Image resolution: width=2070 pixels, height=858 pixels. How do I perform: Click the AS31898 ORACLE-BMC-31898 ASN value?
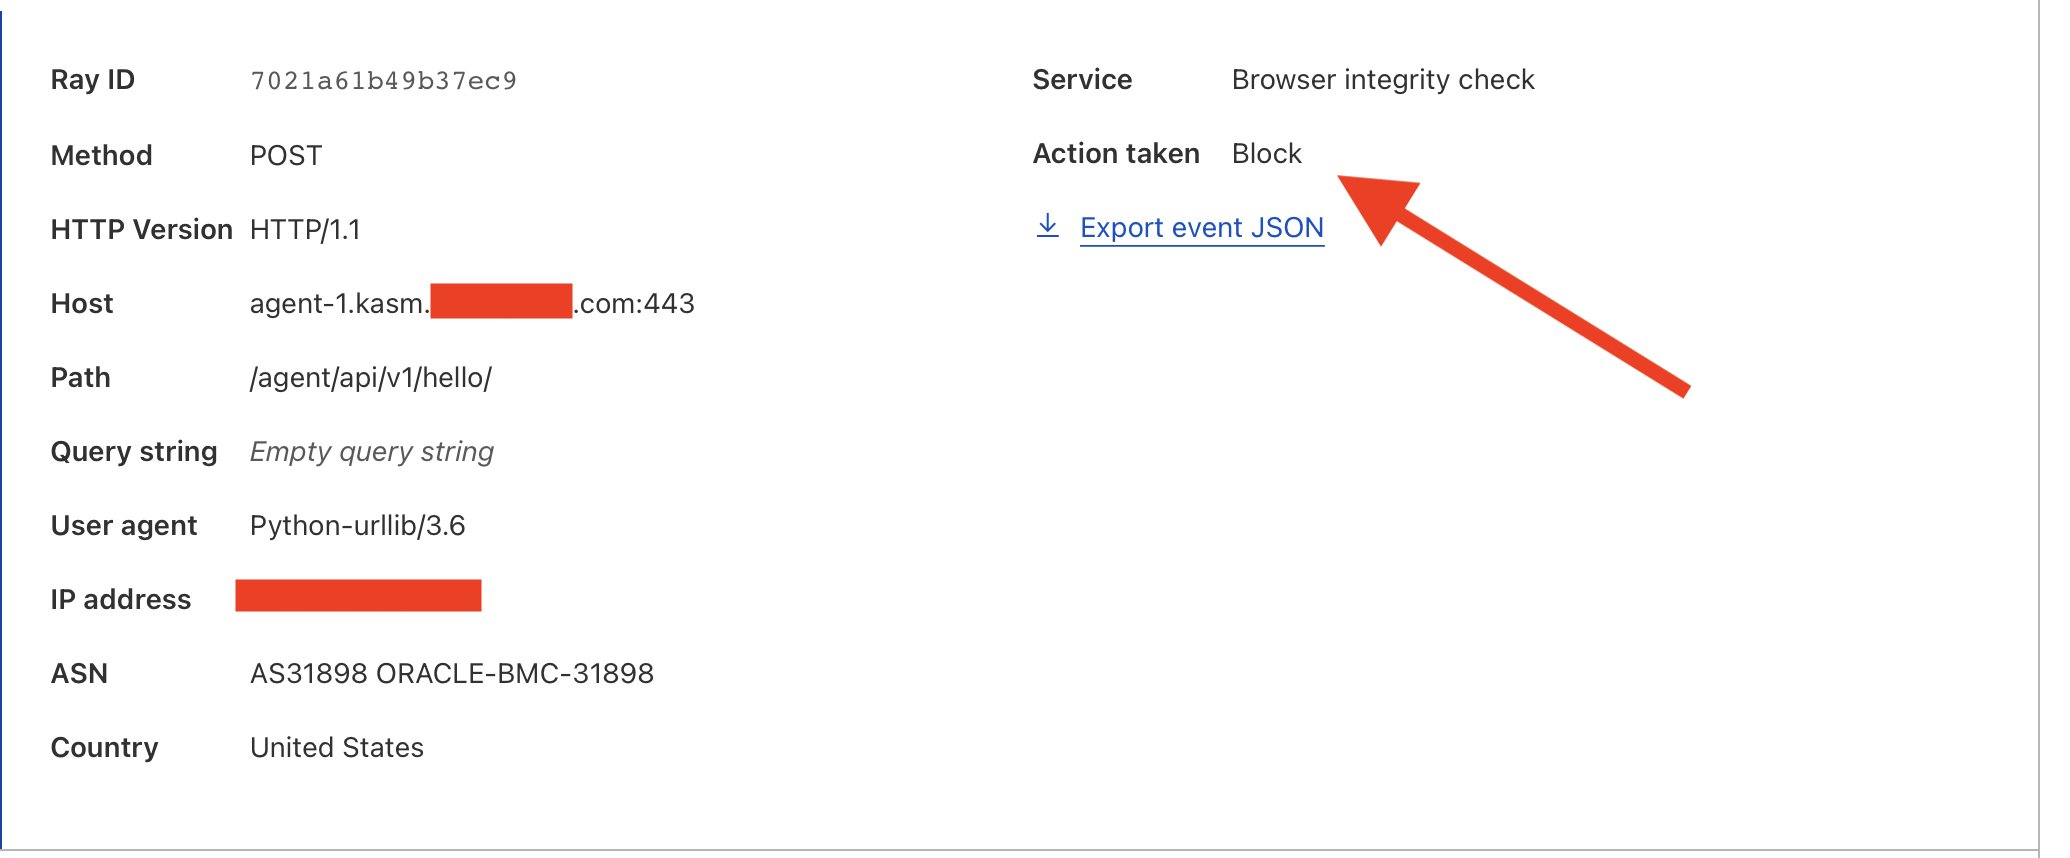[453, 673]
